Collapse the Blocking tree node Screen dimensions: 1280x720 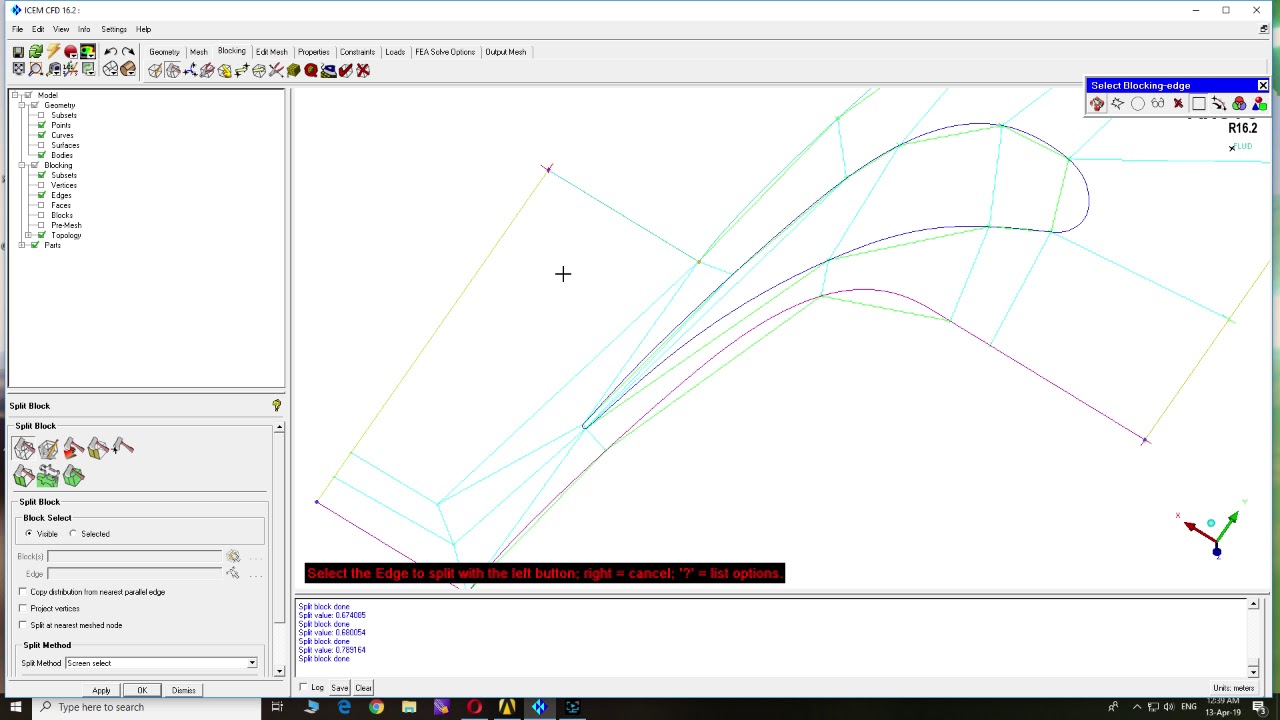pyautogui.click(x=22, y=165)
